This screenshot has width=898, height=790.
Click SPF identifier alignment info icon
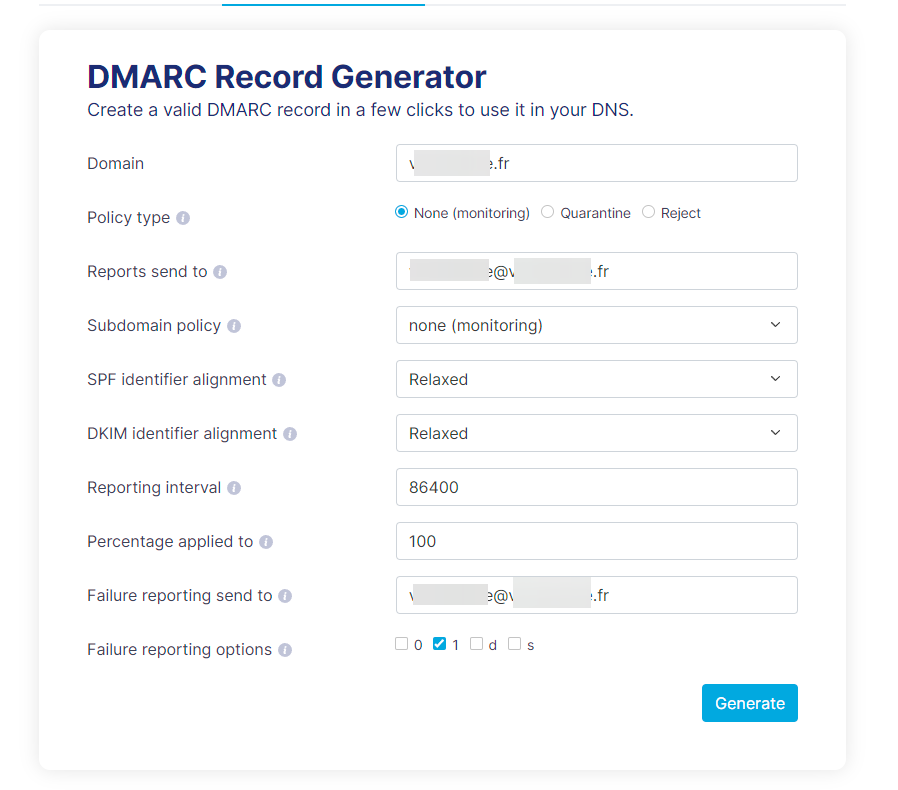pos(279,380)
